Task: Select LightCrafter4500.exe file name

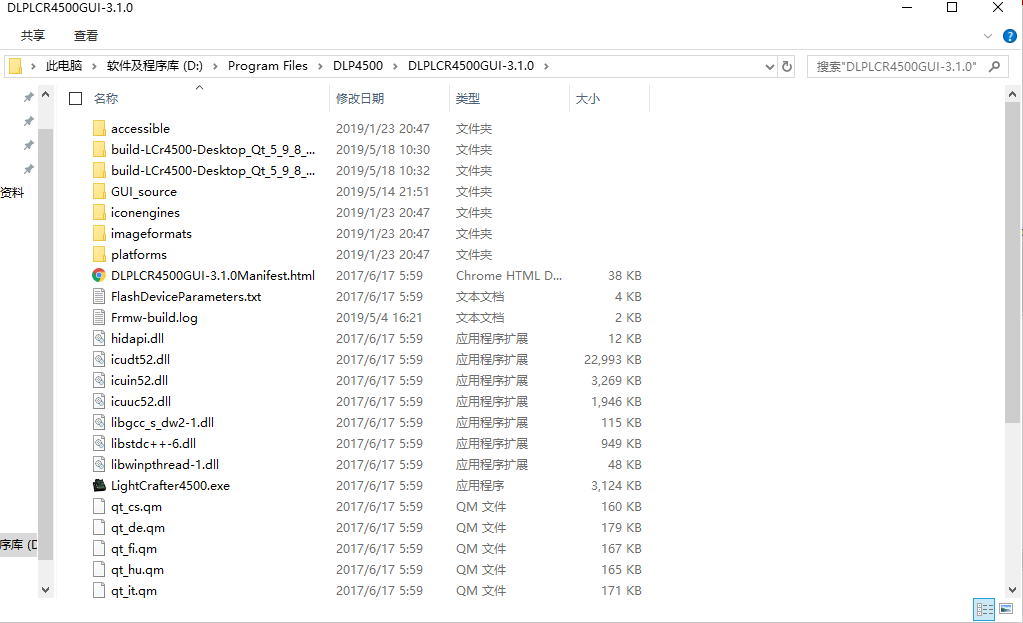Action: click(x=170, y=485)
